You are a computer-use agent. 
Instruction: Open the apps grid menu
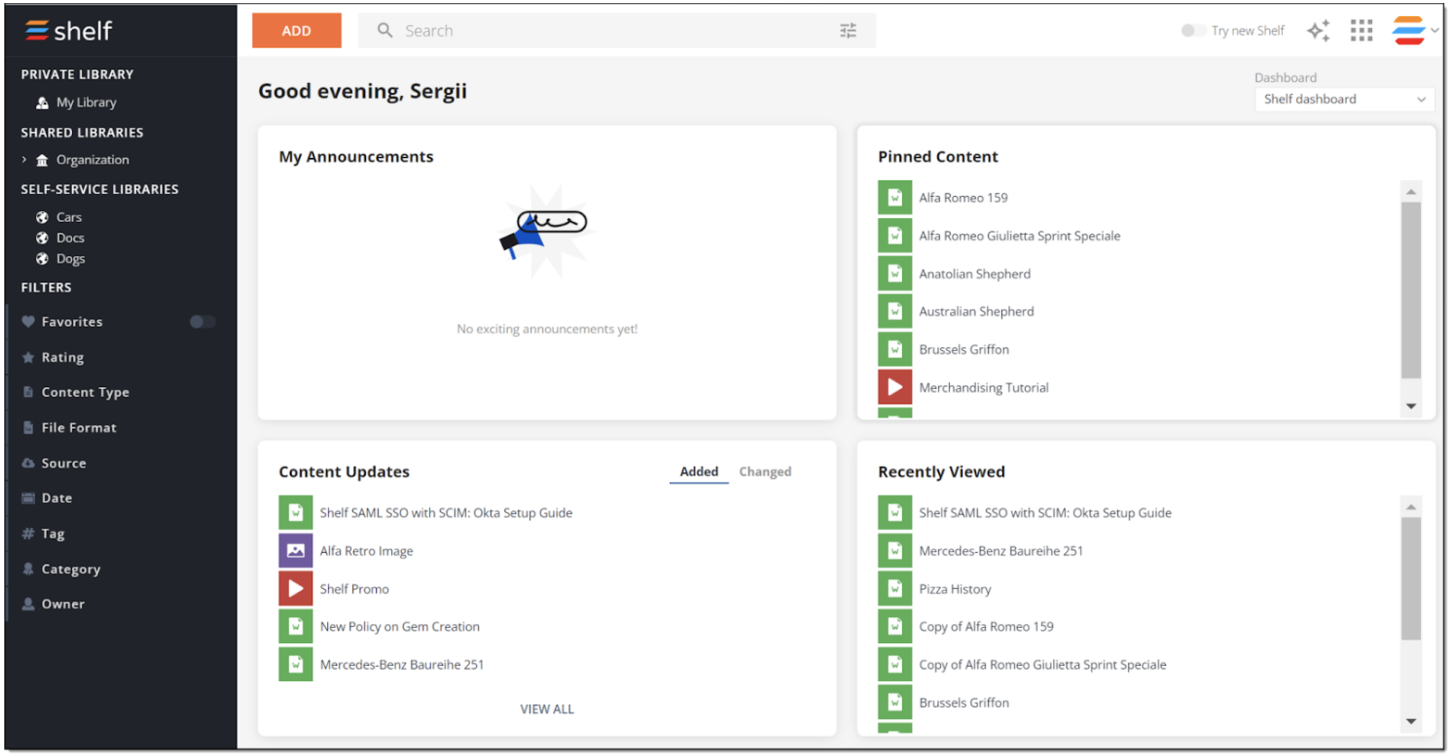pos(1361,31)
